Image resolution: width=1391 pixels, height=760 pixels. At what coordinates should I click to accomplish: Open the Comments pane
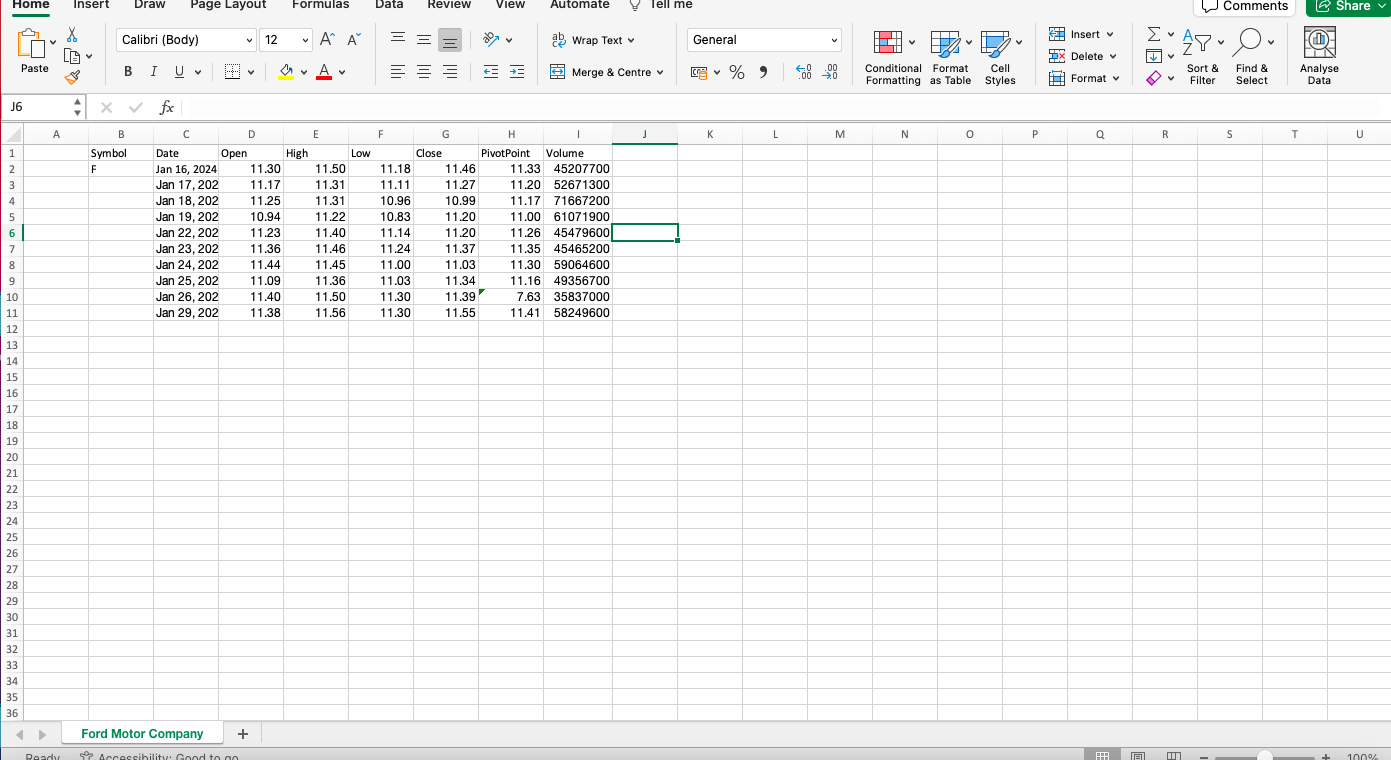[x=1245, y=6]
